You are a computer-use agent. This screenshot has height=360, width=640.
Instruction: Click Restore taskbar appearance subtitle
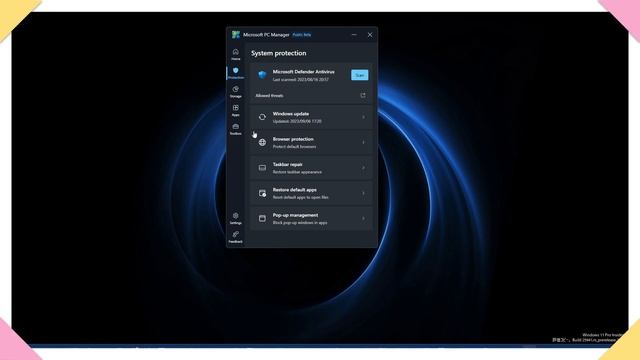pos(297,172)
